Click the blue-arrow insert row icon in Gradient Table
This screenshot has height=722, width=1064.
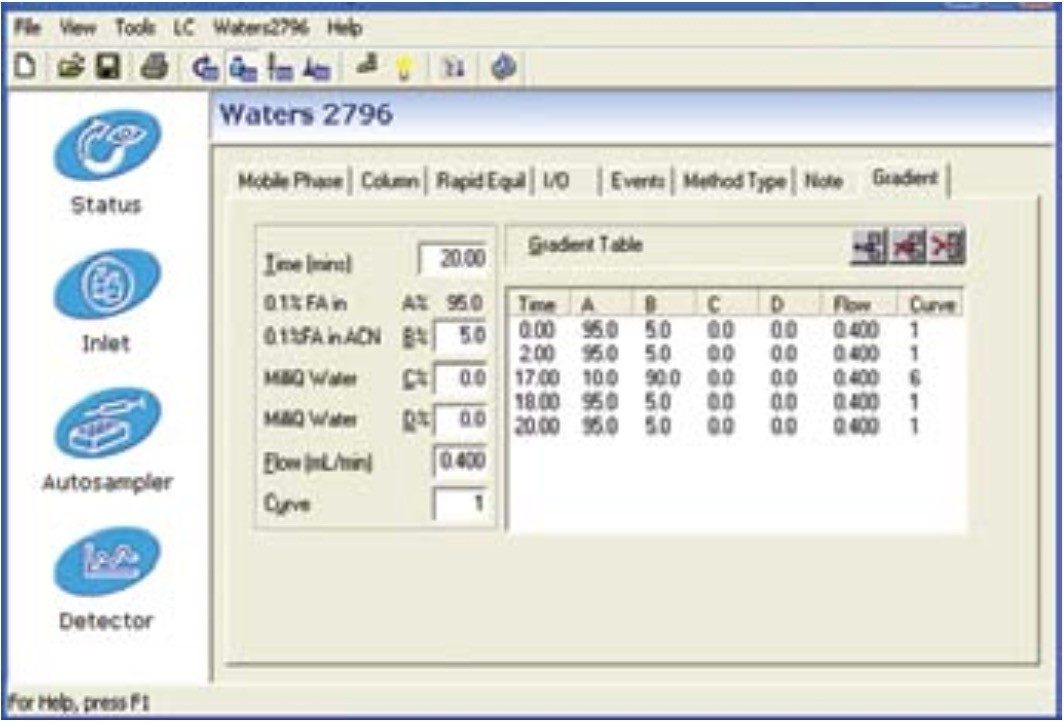[869, 247]
